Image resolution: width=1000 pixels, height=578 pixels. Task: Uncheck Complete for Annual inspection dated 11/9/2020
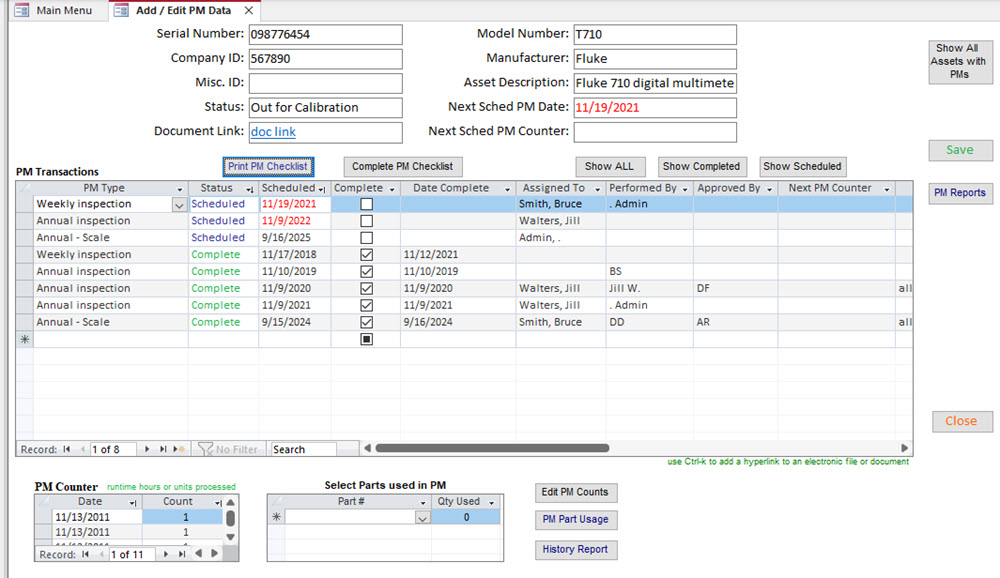click(366, 288)
